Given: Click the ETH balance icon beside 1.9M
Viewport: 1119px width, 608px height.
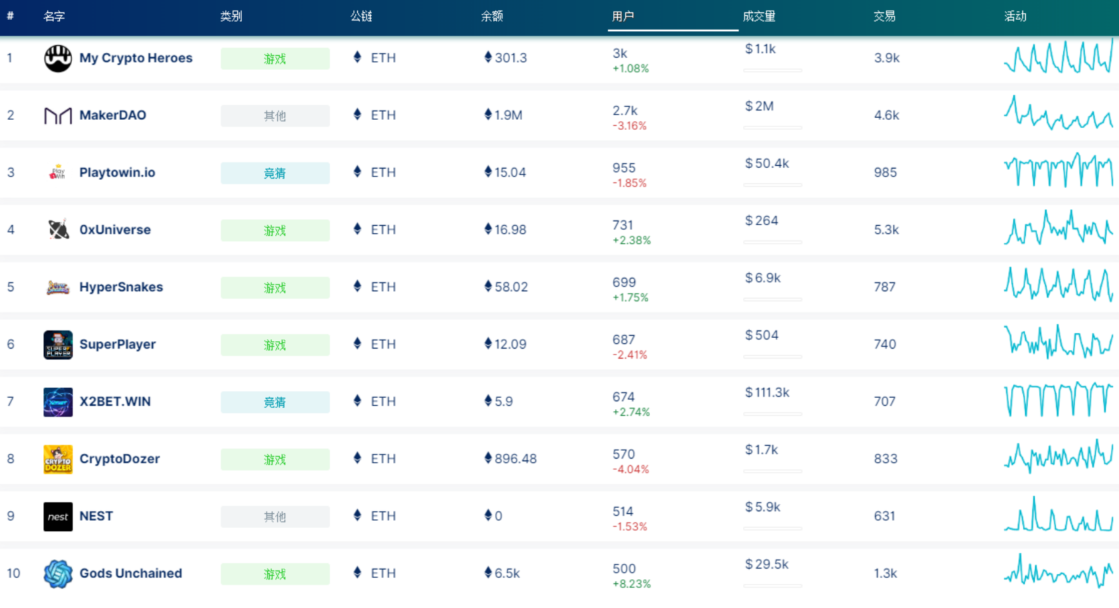Looking at the screenshot, I should [488, 114].
